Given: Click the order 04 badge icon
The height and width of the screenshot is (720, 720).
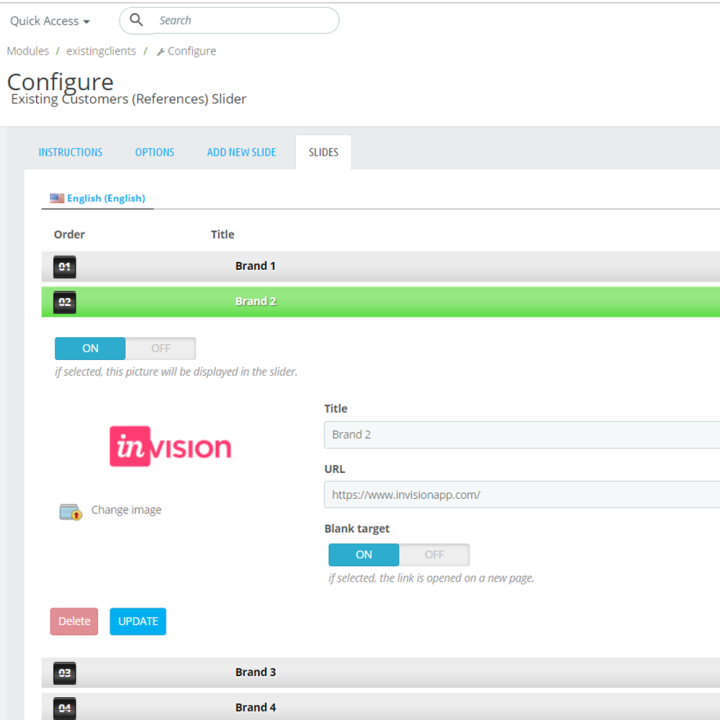Looking at the screenshot, I should (64, 709).
